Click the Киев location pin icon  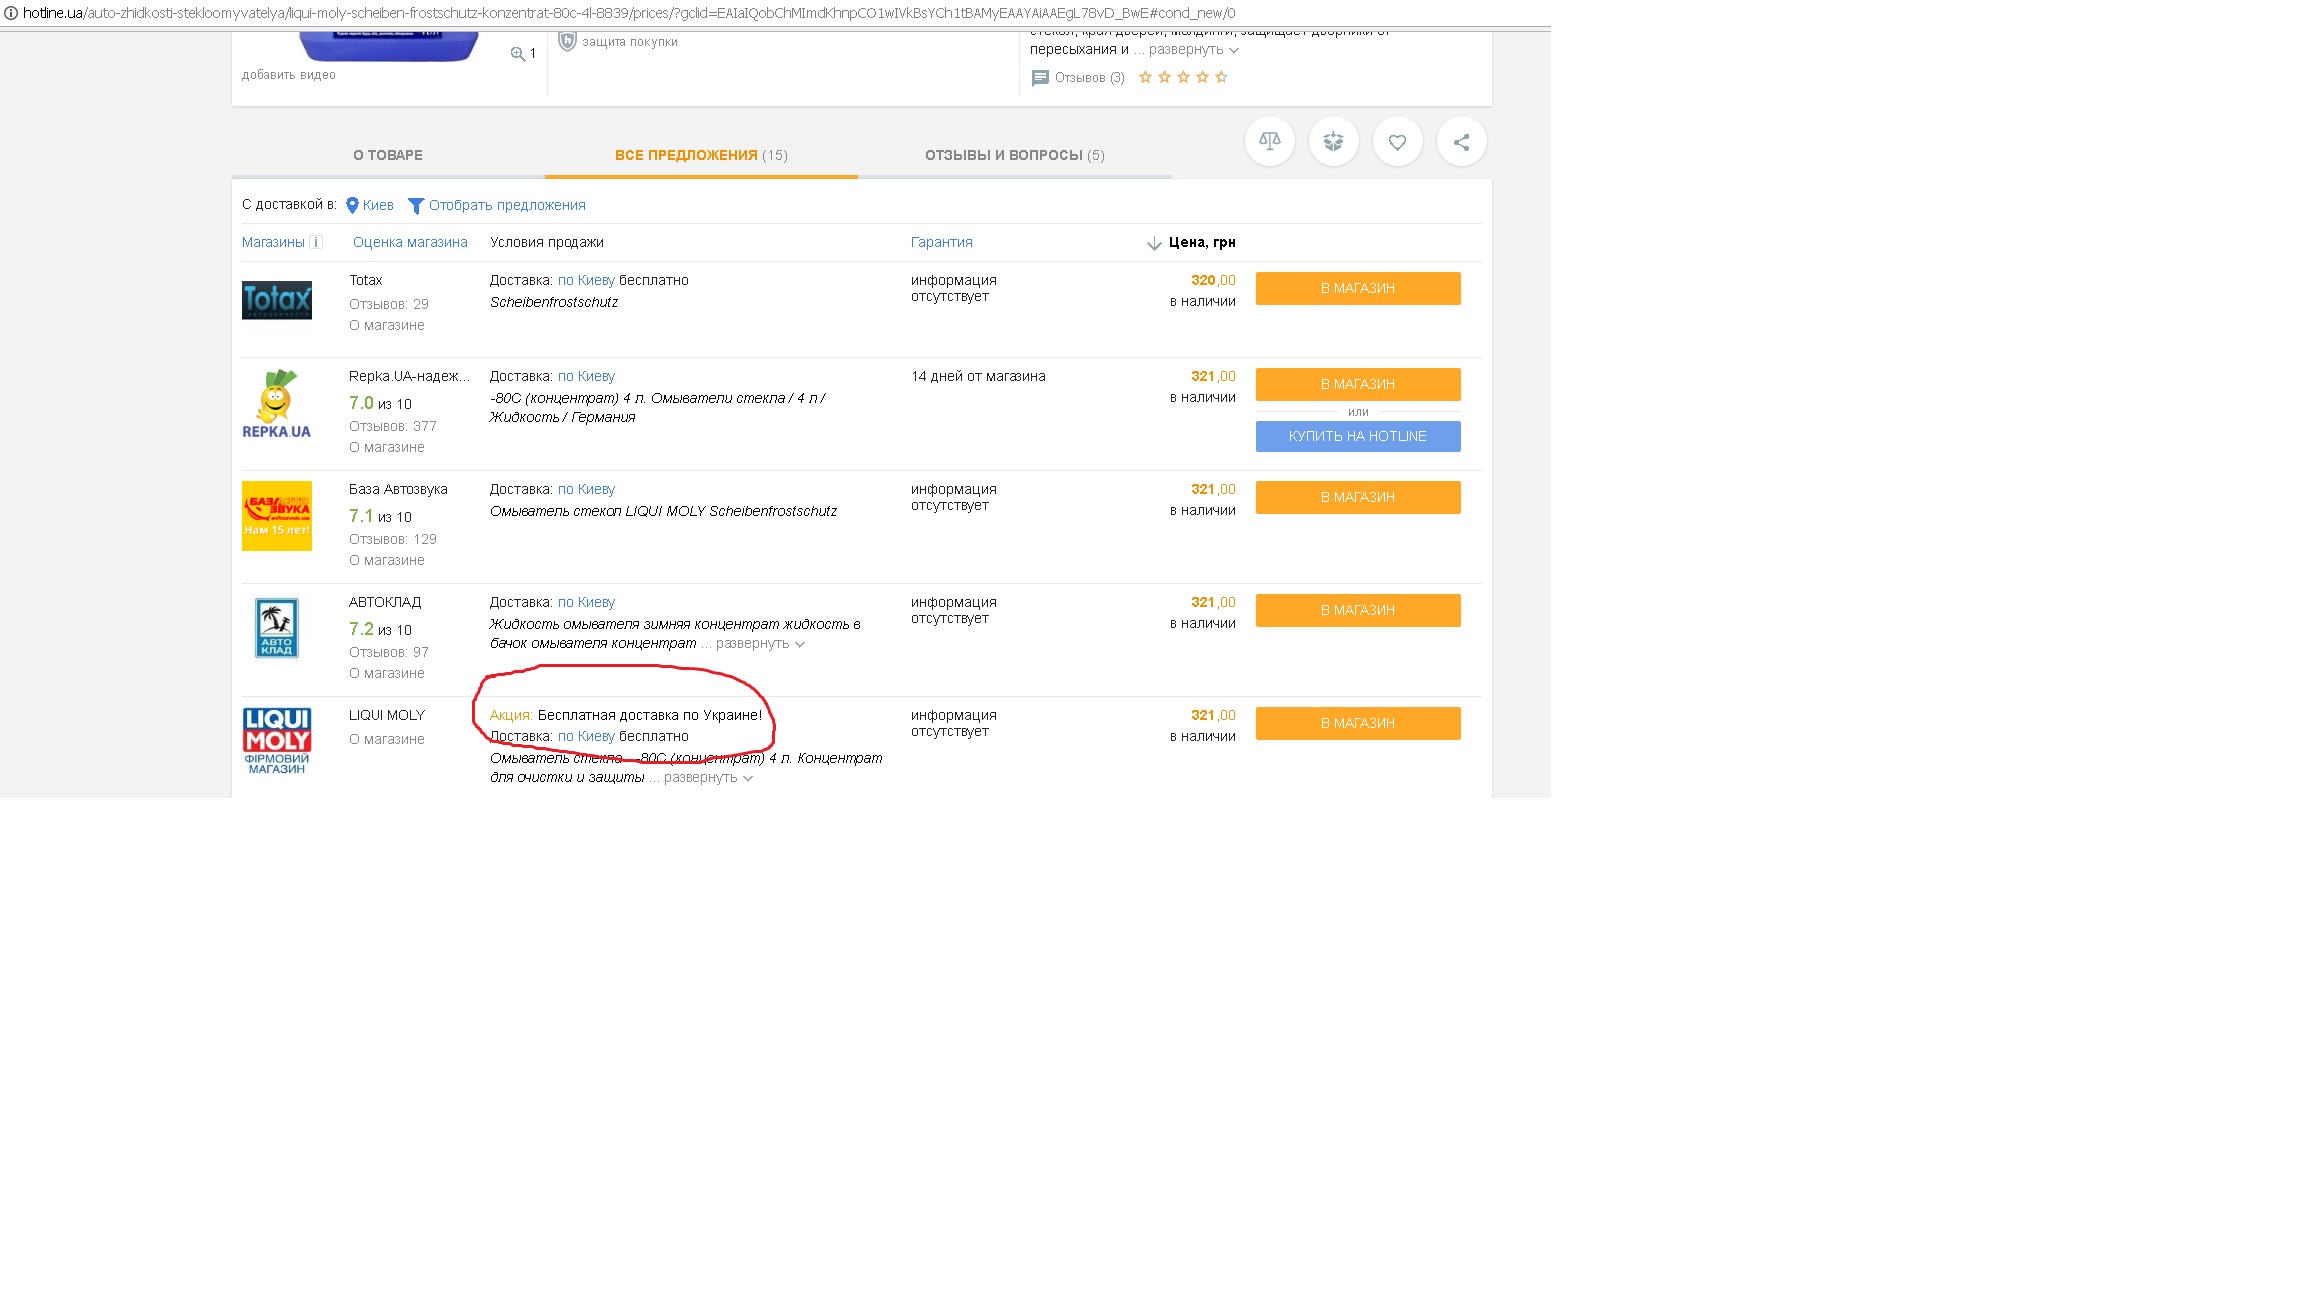[352, 205]
